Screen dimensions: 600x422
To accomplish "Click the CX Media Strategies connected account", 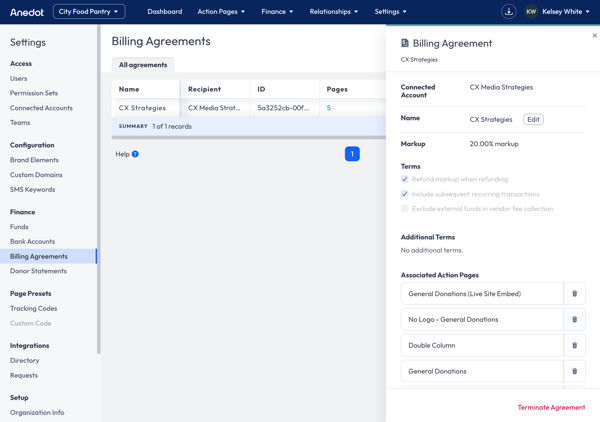I will point(501,87).
